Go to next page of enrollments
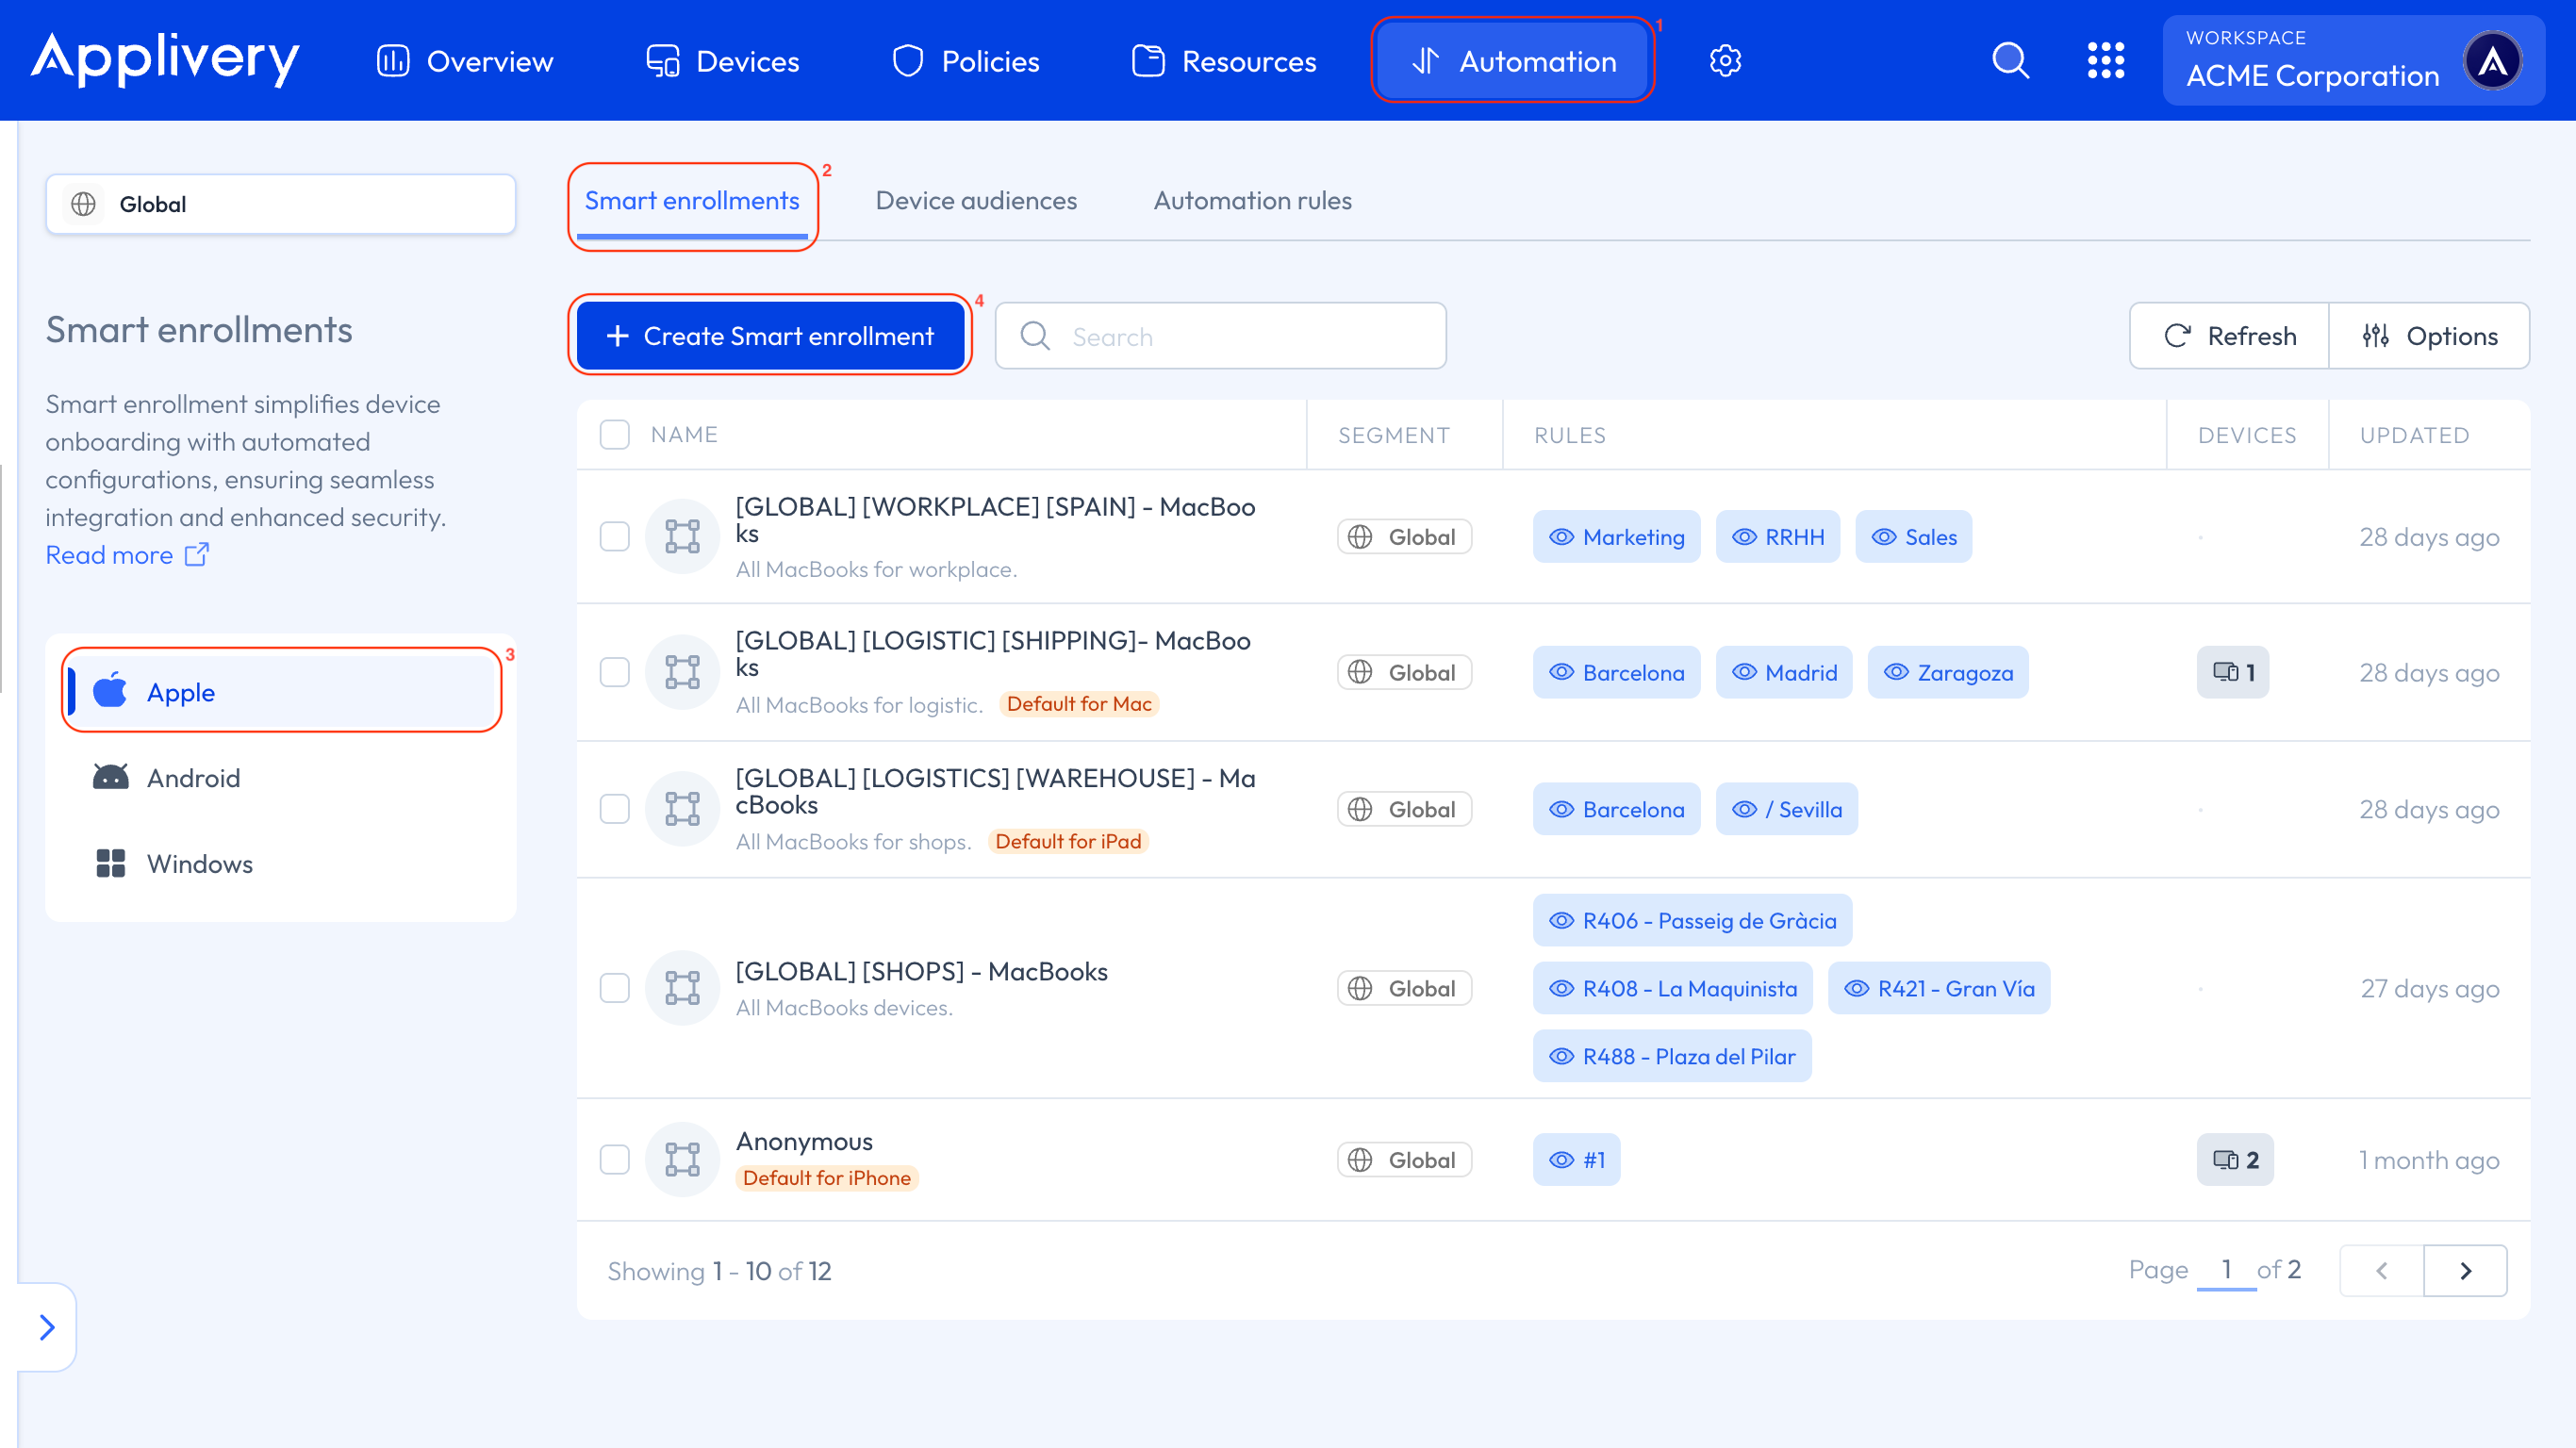Image resolution: width=2576 pixels, height=1448 pixels. click(x=2465, y=1270)
